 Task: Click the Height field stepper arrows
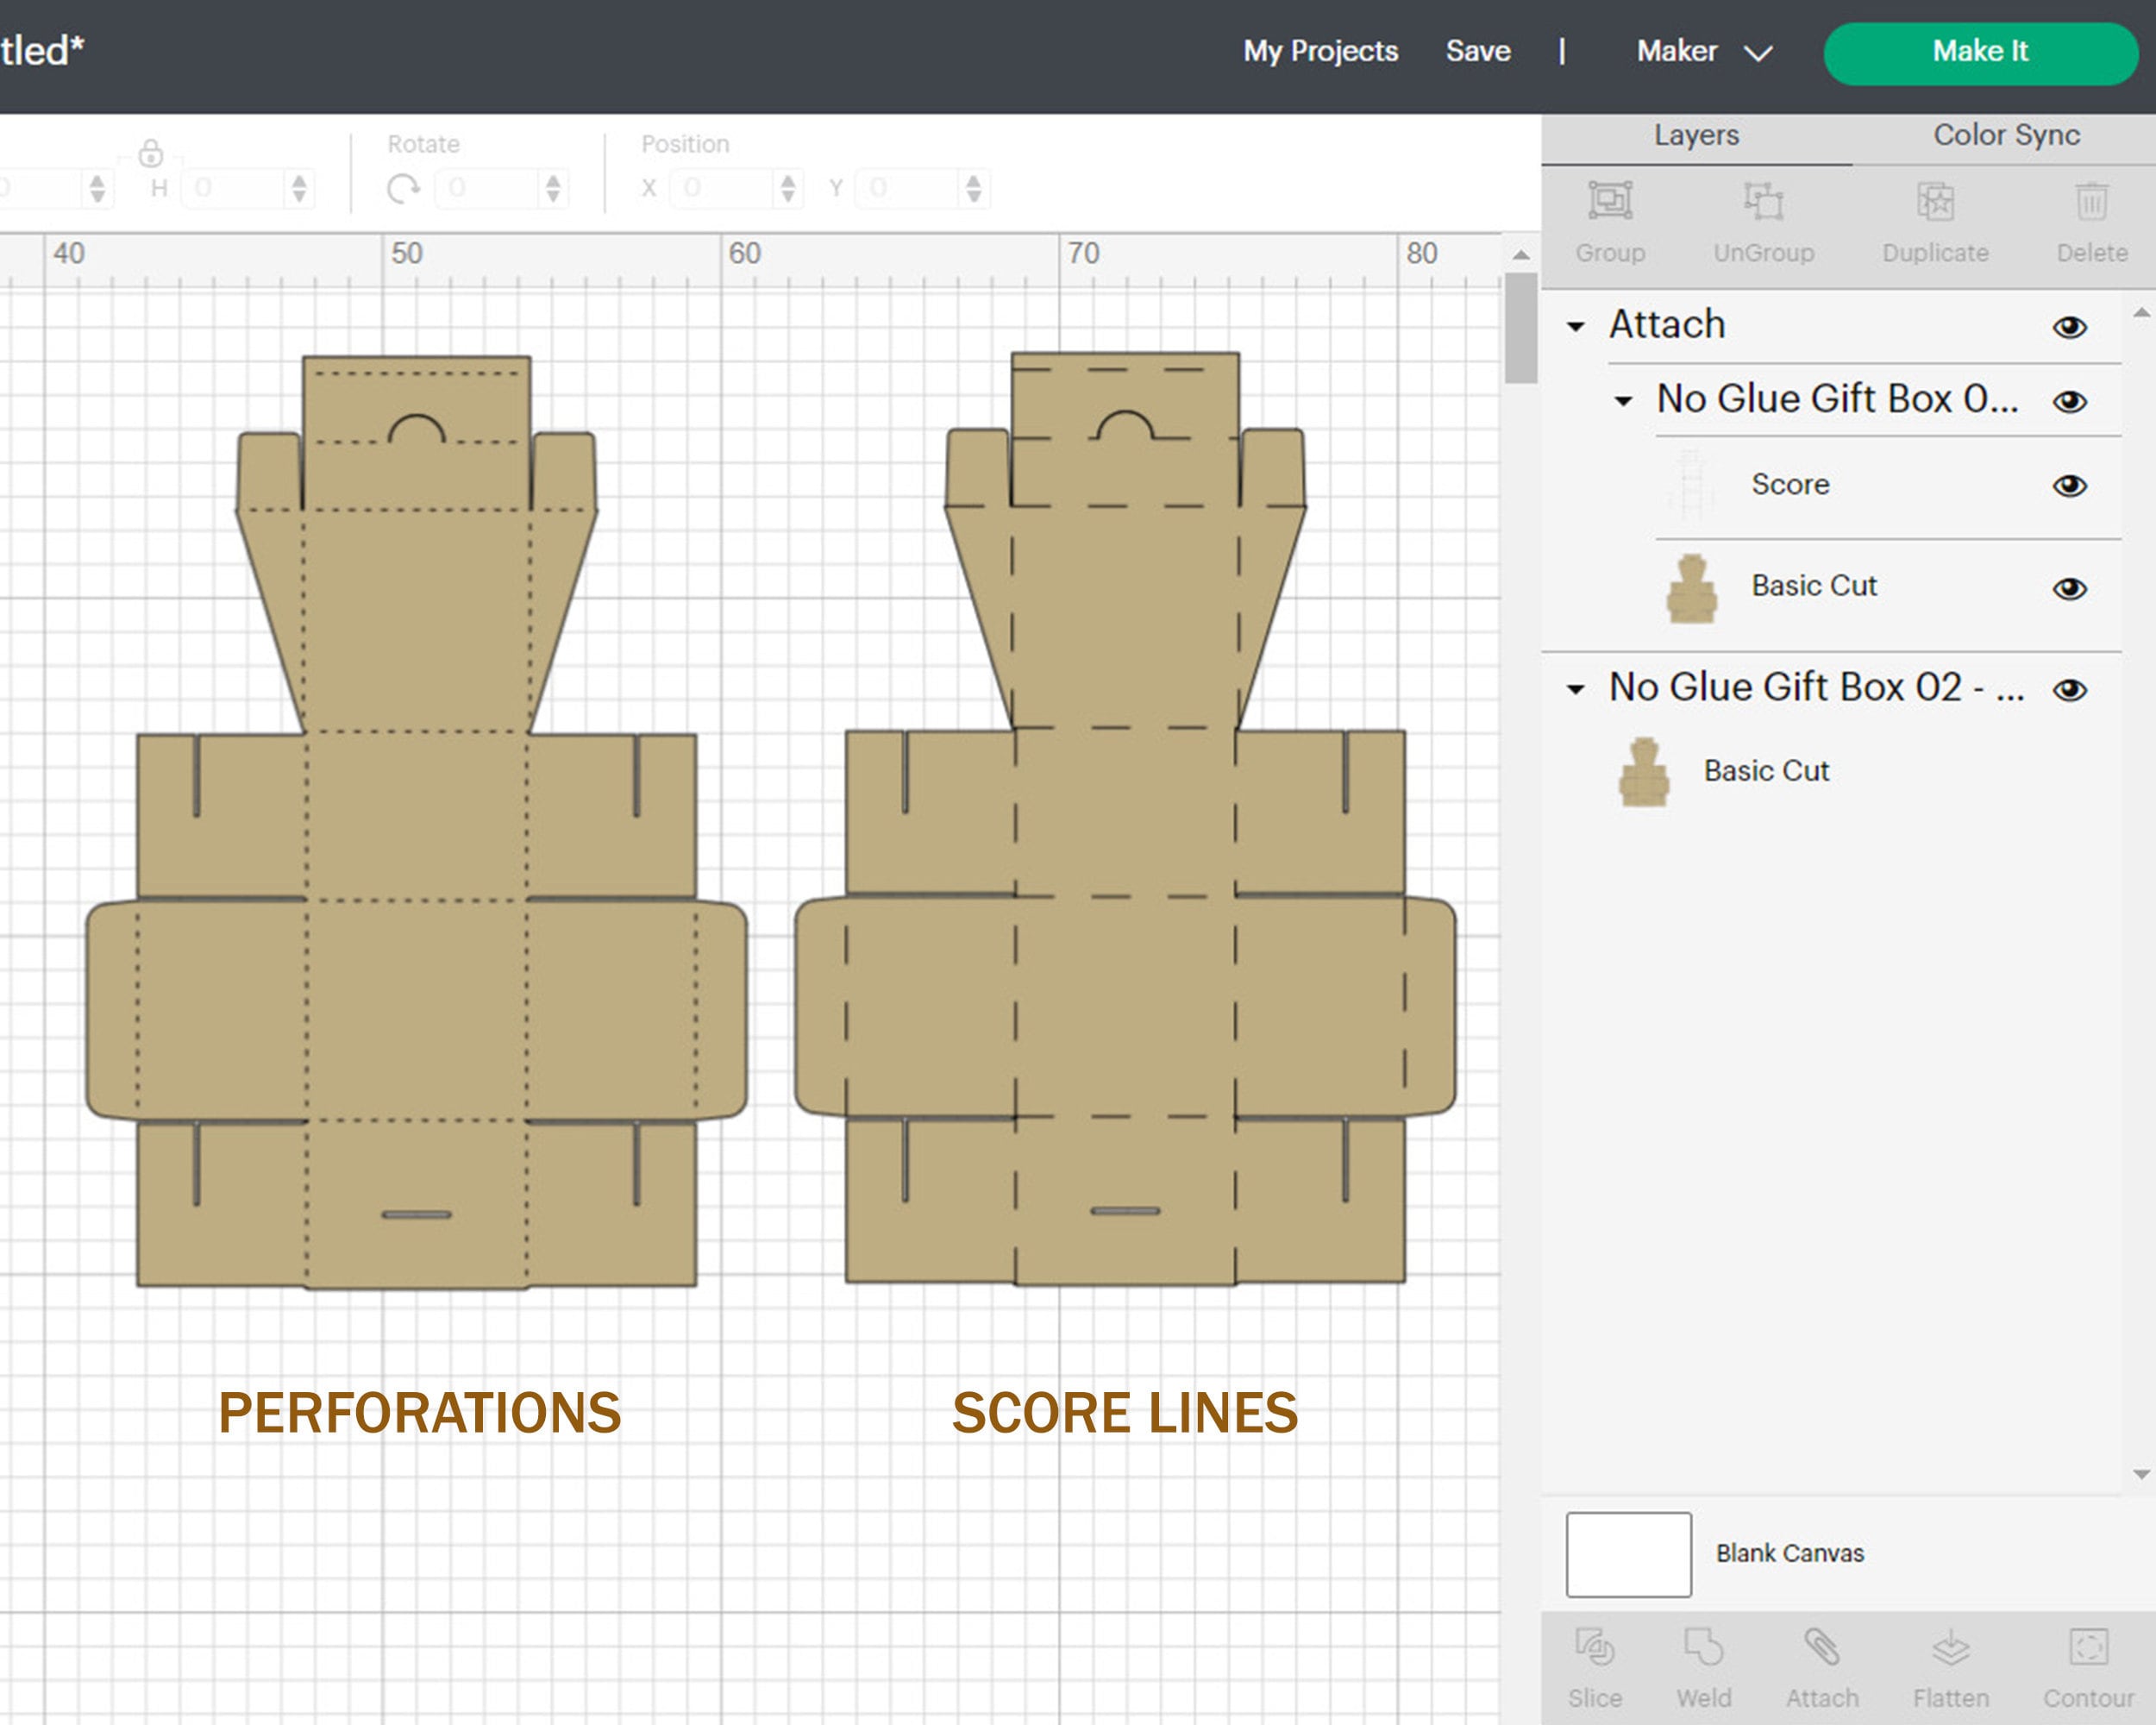pos(299,188)
